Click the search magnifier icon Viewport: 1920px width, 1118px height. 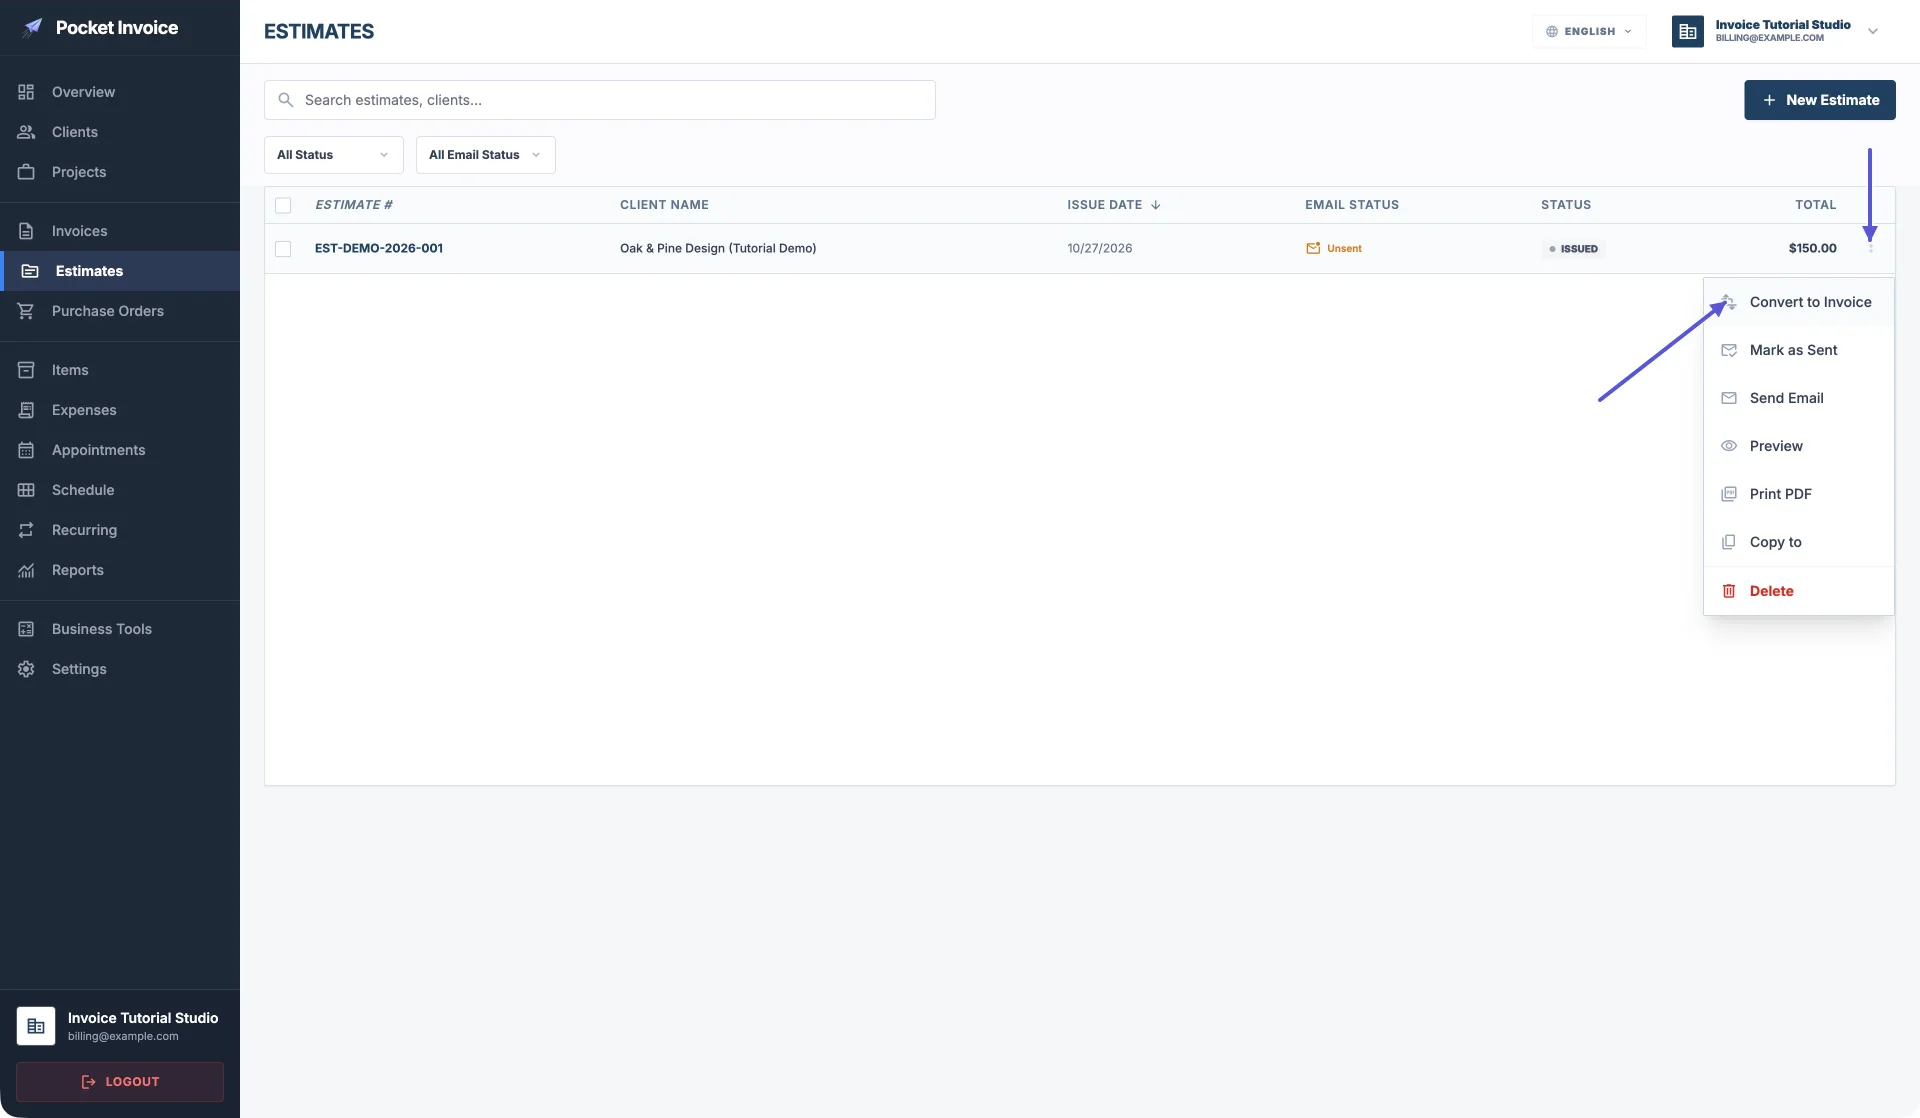pos(285,100)
